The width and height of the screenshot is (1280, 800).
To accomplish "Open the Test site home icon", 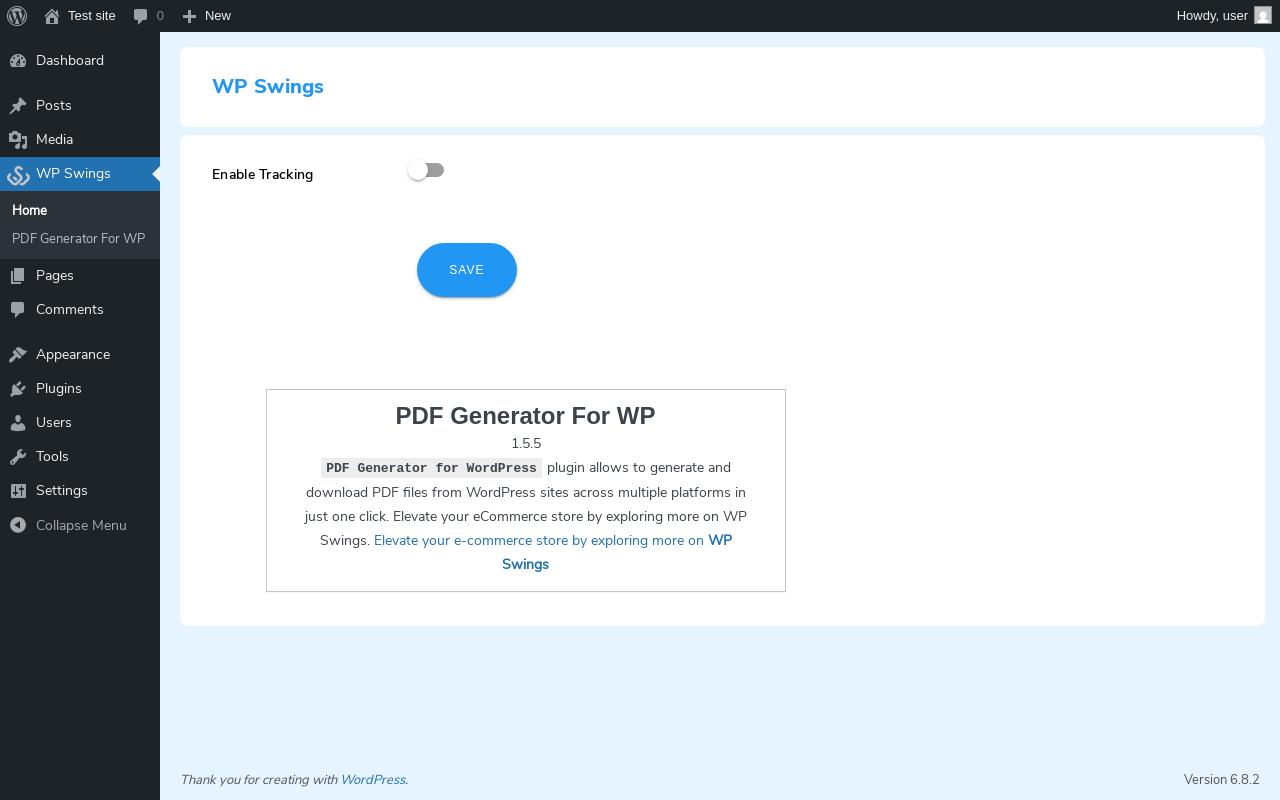I will (52, 16).
